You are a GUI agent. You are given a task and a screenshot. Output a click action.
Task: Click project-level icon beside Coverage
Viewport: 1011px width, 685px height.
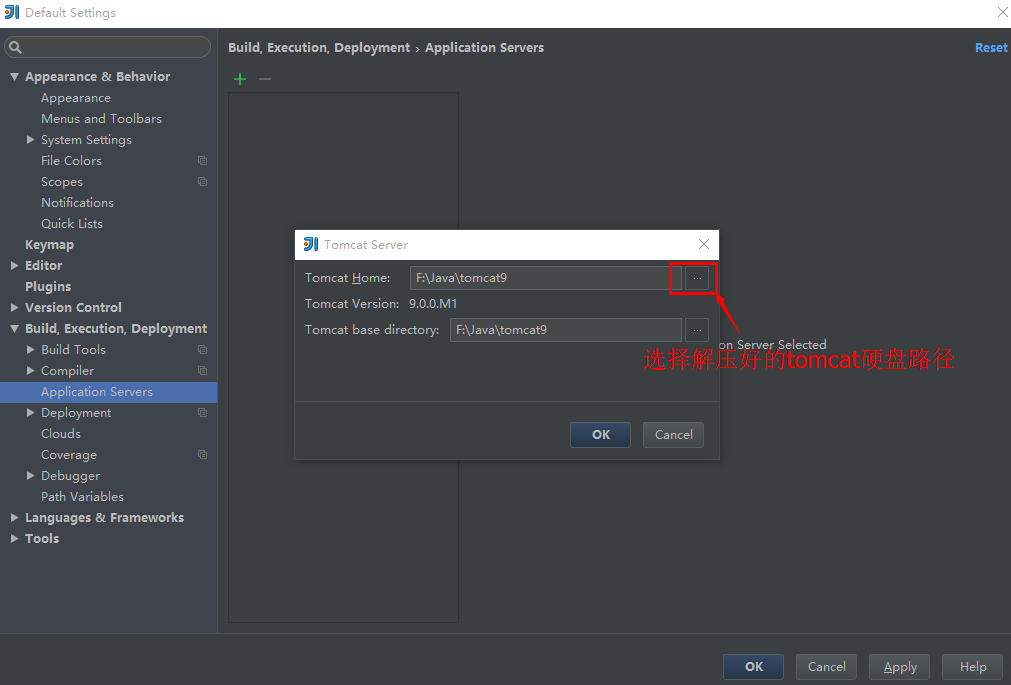click(202, 455)
